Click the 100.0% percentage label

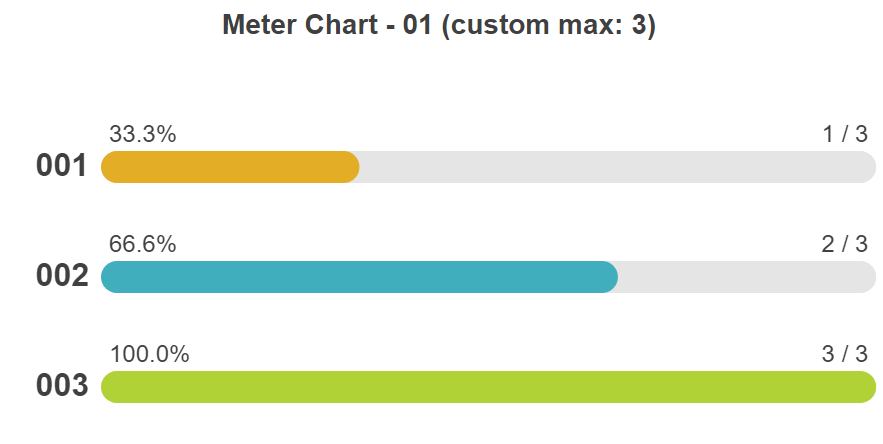tap(149, 354)
